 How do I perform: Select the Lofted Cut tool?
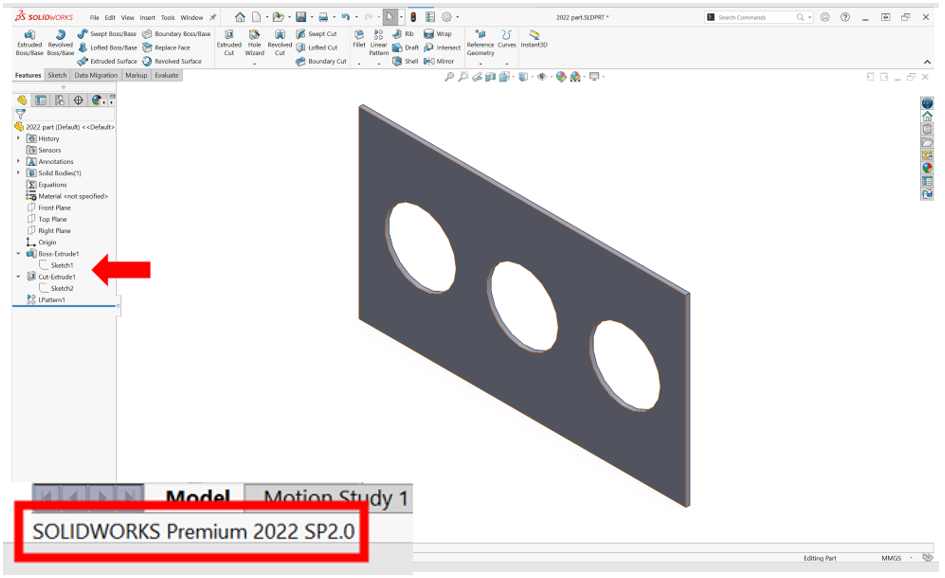tap(317, 48)
